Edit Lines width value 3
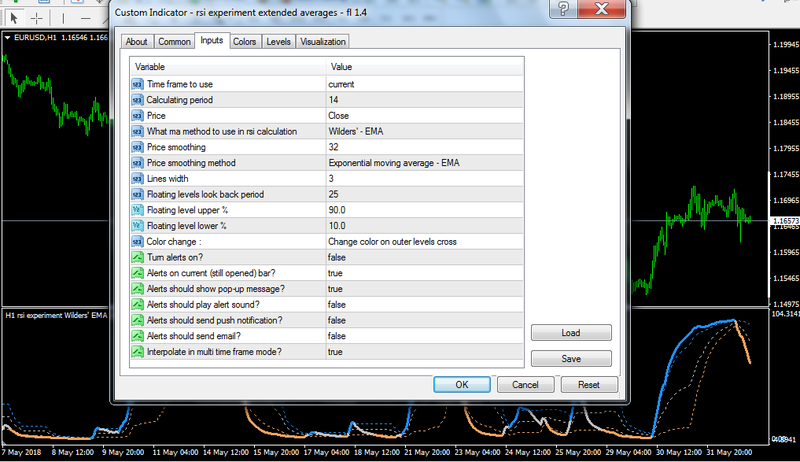This screenshot has width=800, height=462. click(425, 178)
